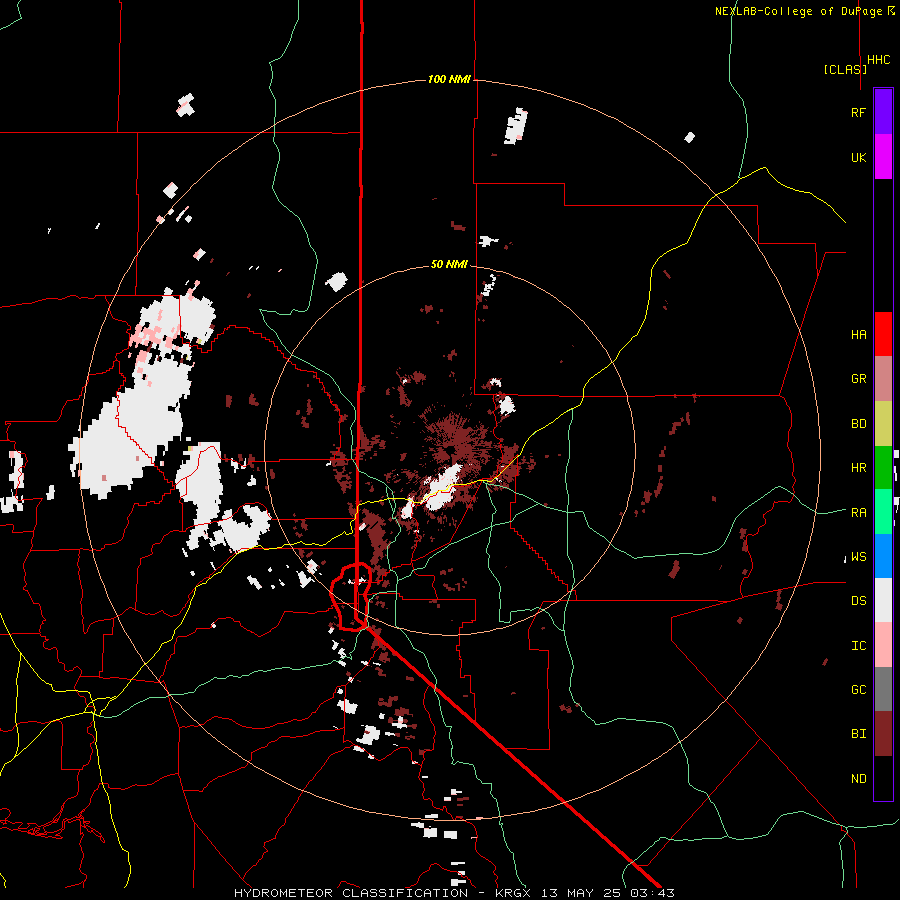Click the GR legend color swatch

tap(883, 378)
